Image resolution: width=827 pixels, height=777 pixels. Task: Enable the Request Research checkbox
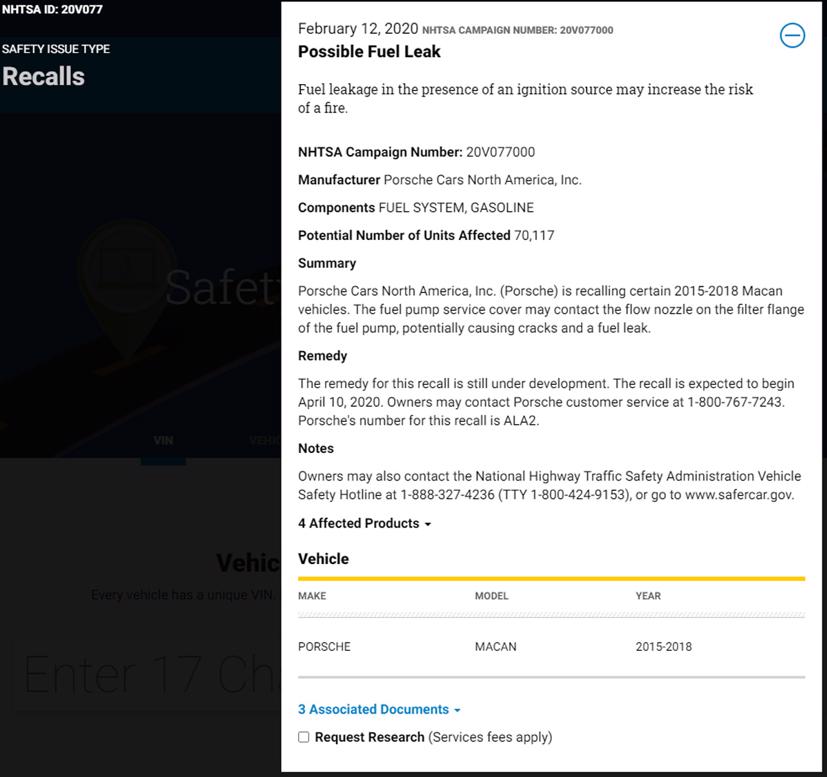coord(304,738)
